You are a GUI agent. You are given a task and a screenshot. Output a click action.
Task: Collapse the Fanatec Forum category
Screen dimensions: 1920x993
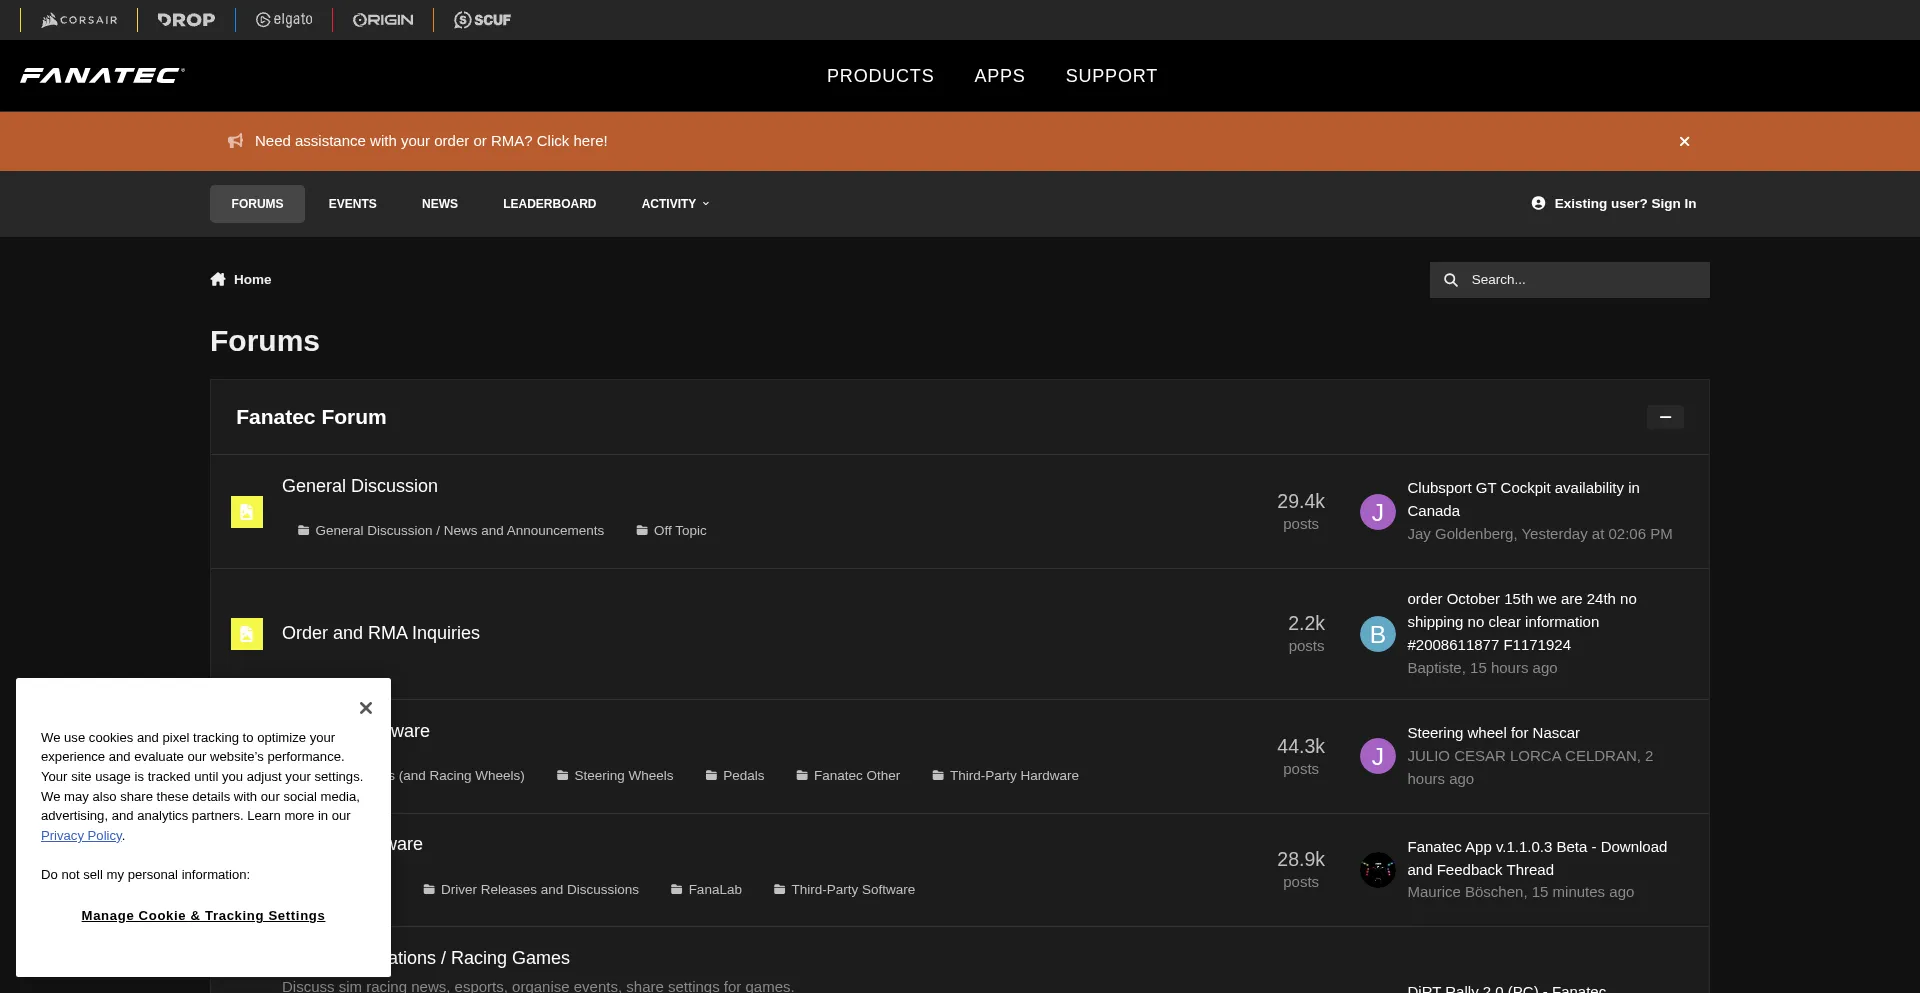point(1665,417)
